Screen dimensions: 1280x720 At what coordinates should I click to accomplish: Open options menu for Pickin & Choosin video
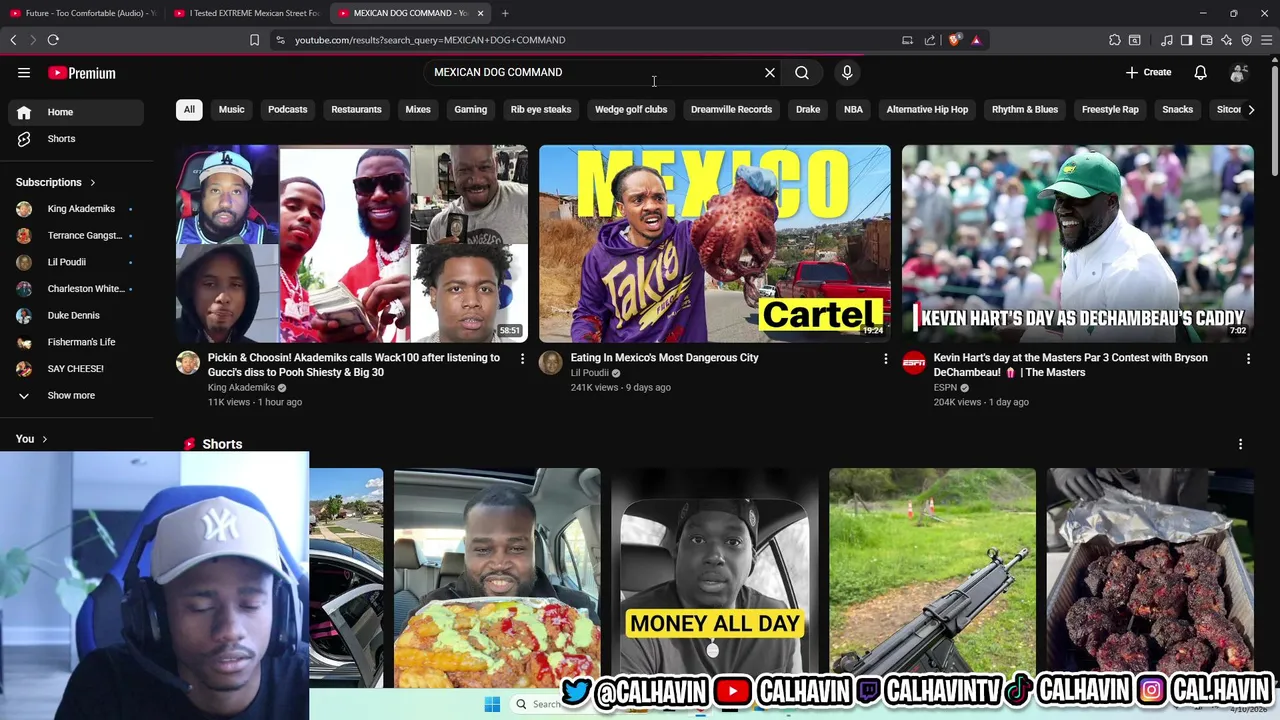(x=522, y=359)
